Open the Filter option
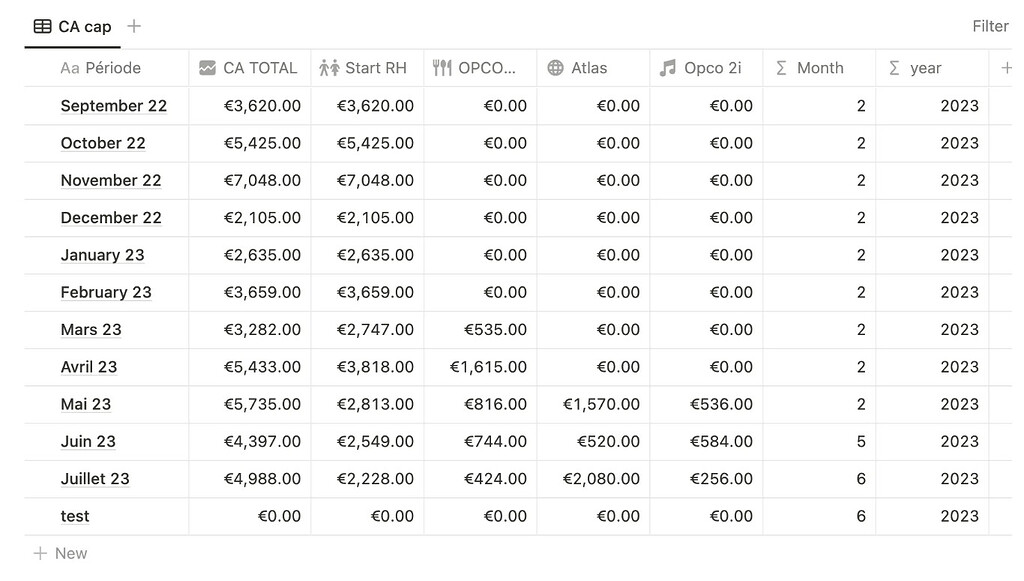This screenshot has width=1024, height=581. click(x=990, y=26)
